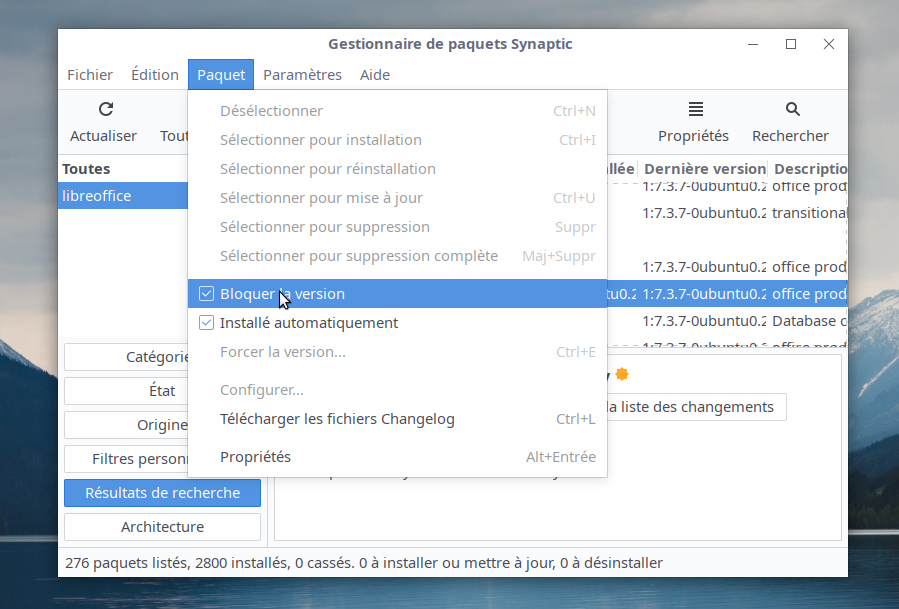The image size is (899, 609).
Task: Open the Édition menu
Action: coord(155,75)
